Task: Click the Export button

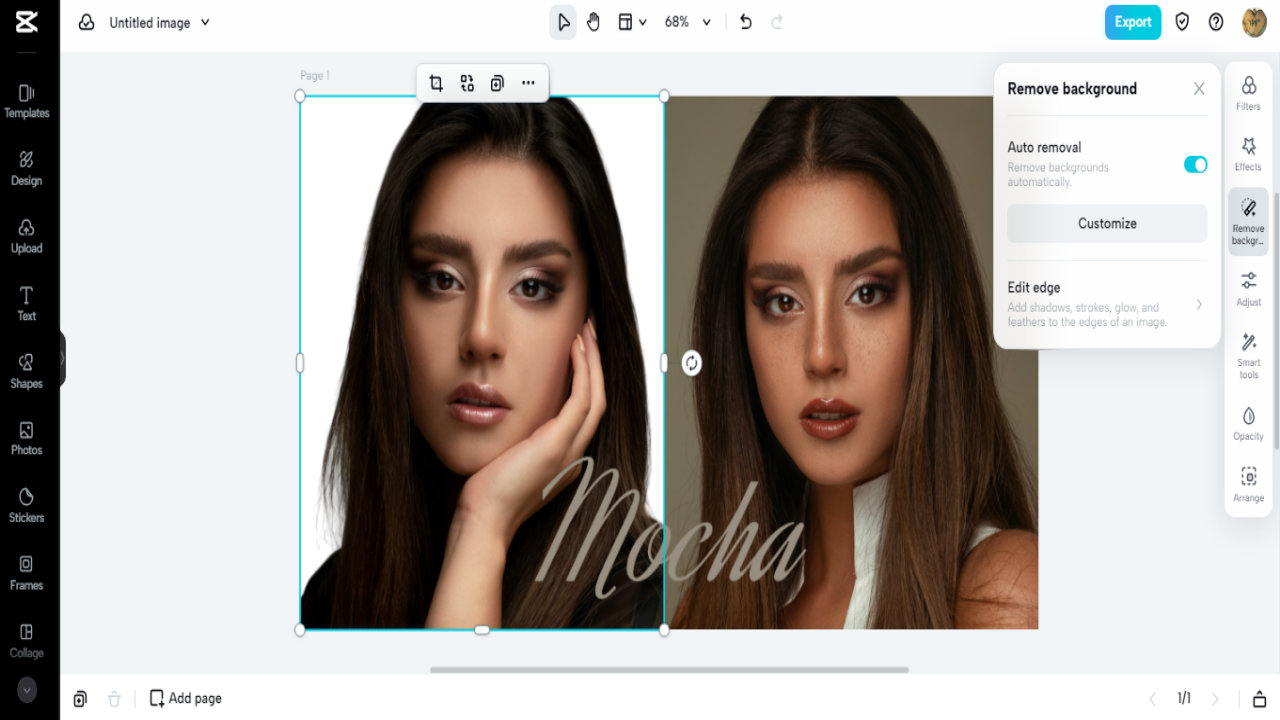Action: (1133, 21)
